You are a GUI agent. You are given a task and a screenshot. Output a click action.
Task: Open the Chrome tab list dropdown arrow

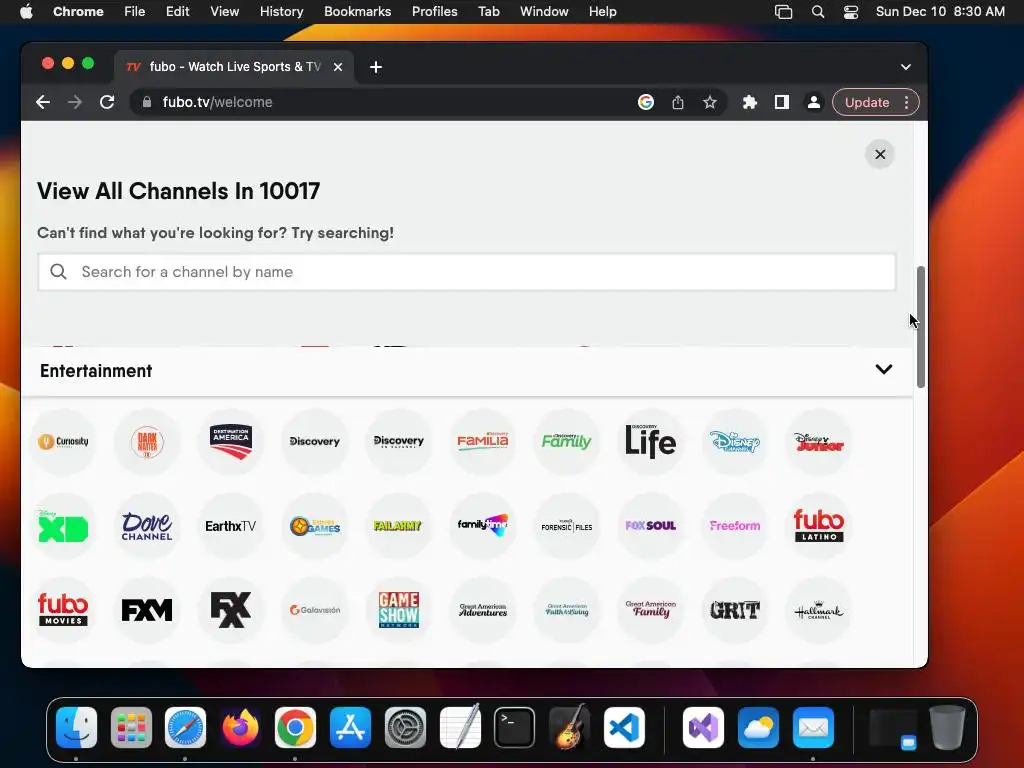906,67
